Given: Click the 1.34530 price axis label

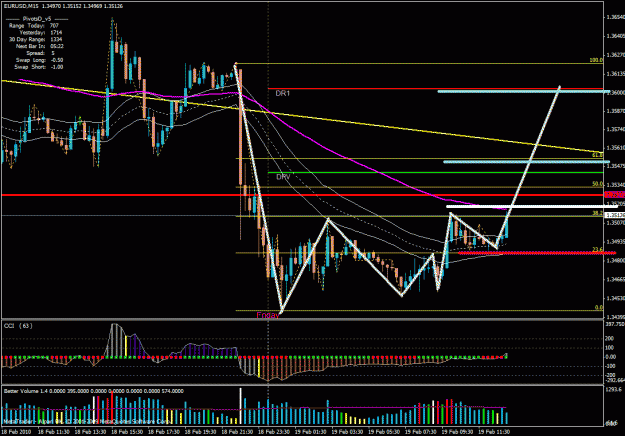Looking at the screenshot, I should click(615, 298).
